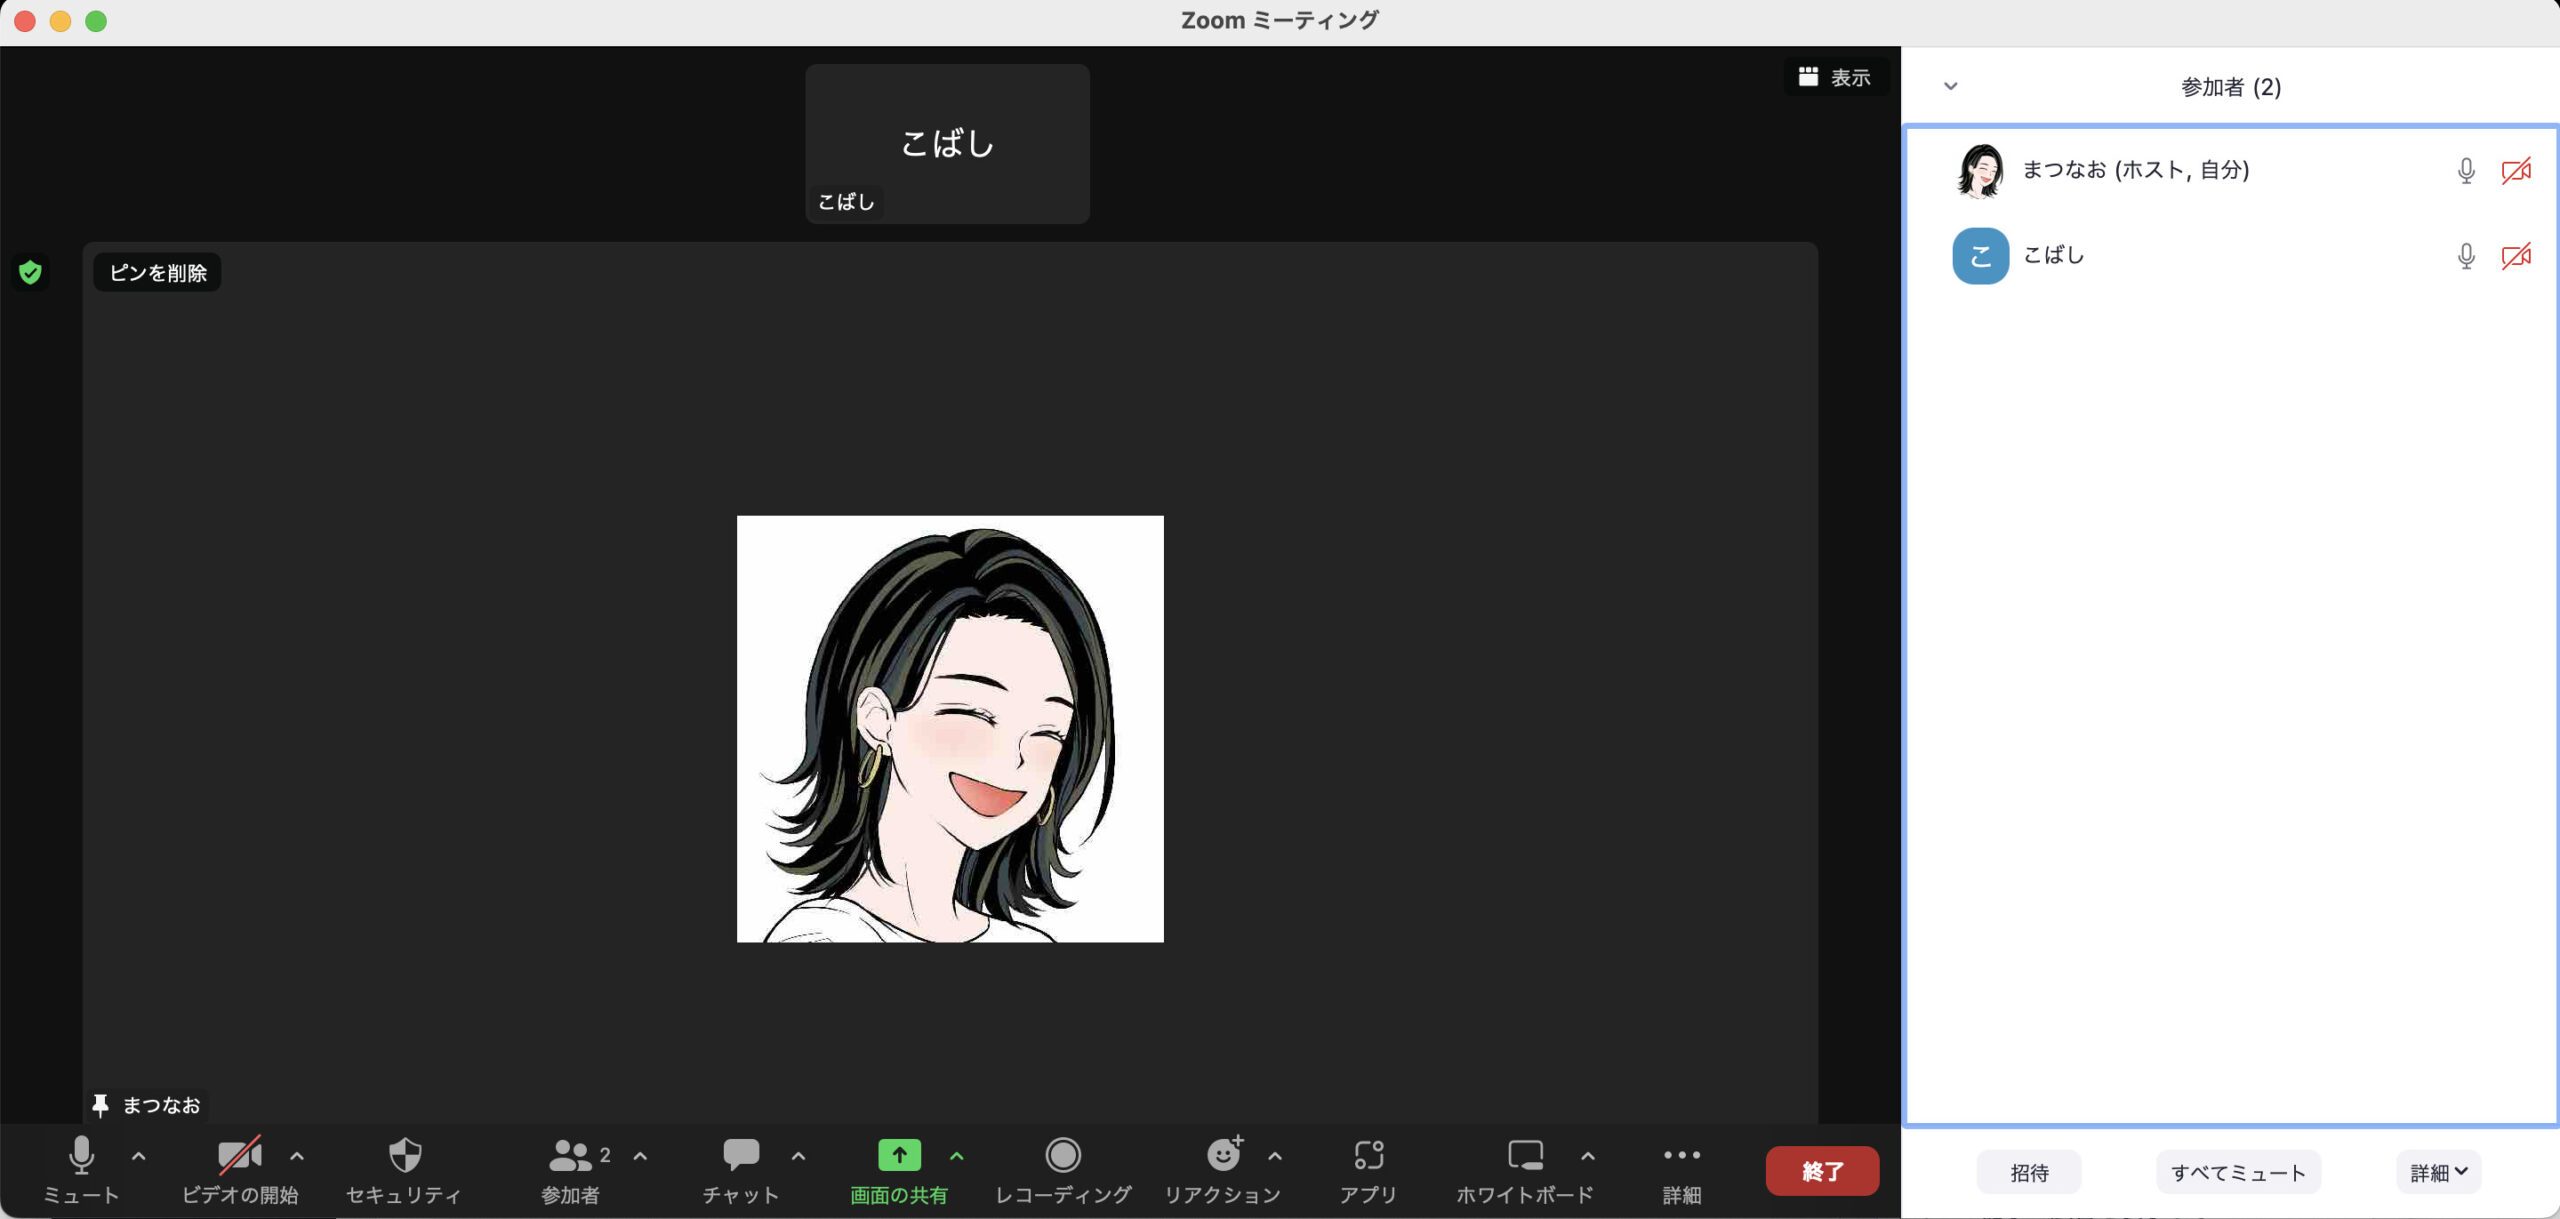The height and width of the screenshot is (1219, 2560).
Task: Open the three-dot More icon in the toolbar
Action: 1682,1155
